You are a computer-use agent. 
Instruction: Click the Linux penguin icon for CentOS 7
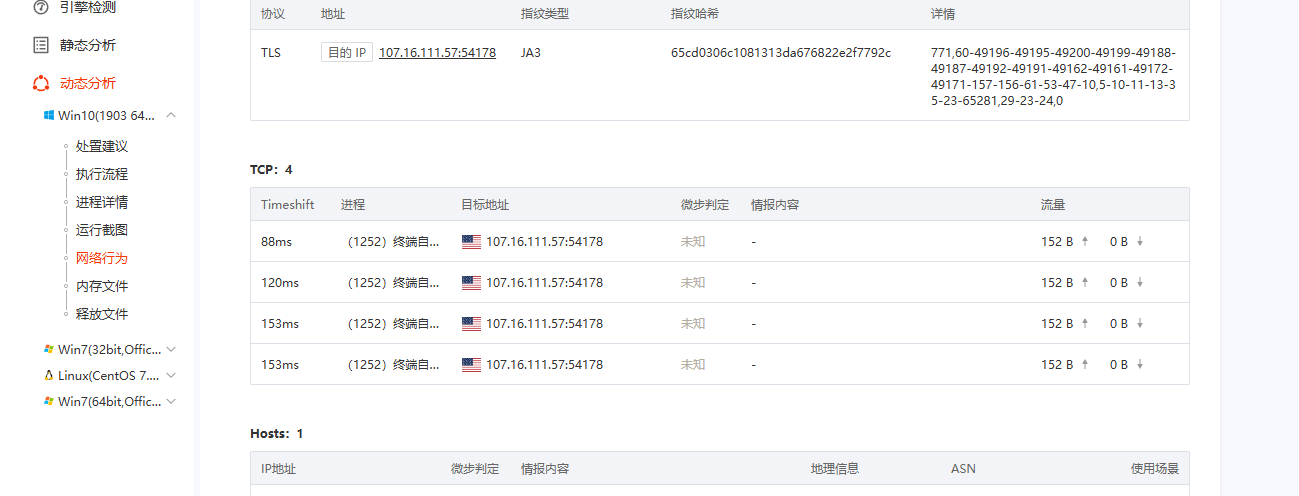coord(48,375)
